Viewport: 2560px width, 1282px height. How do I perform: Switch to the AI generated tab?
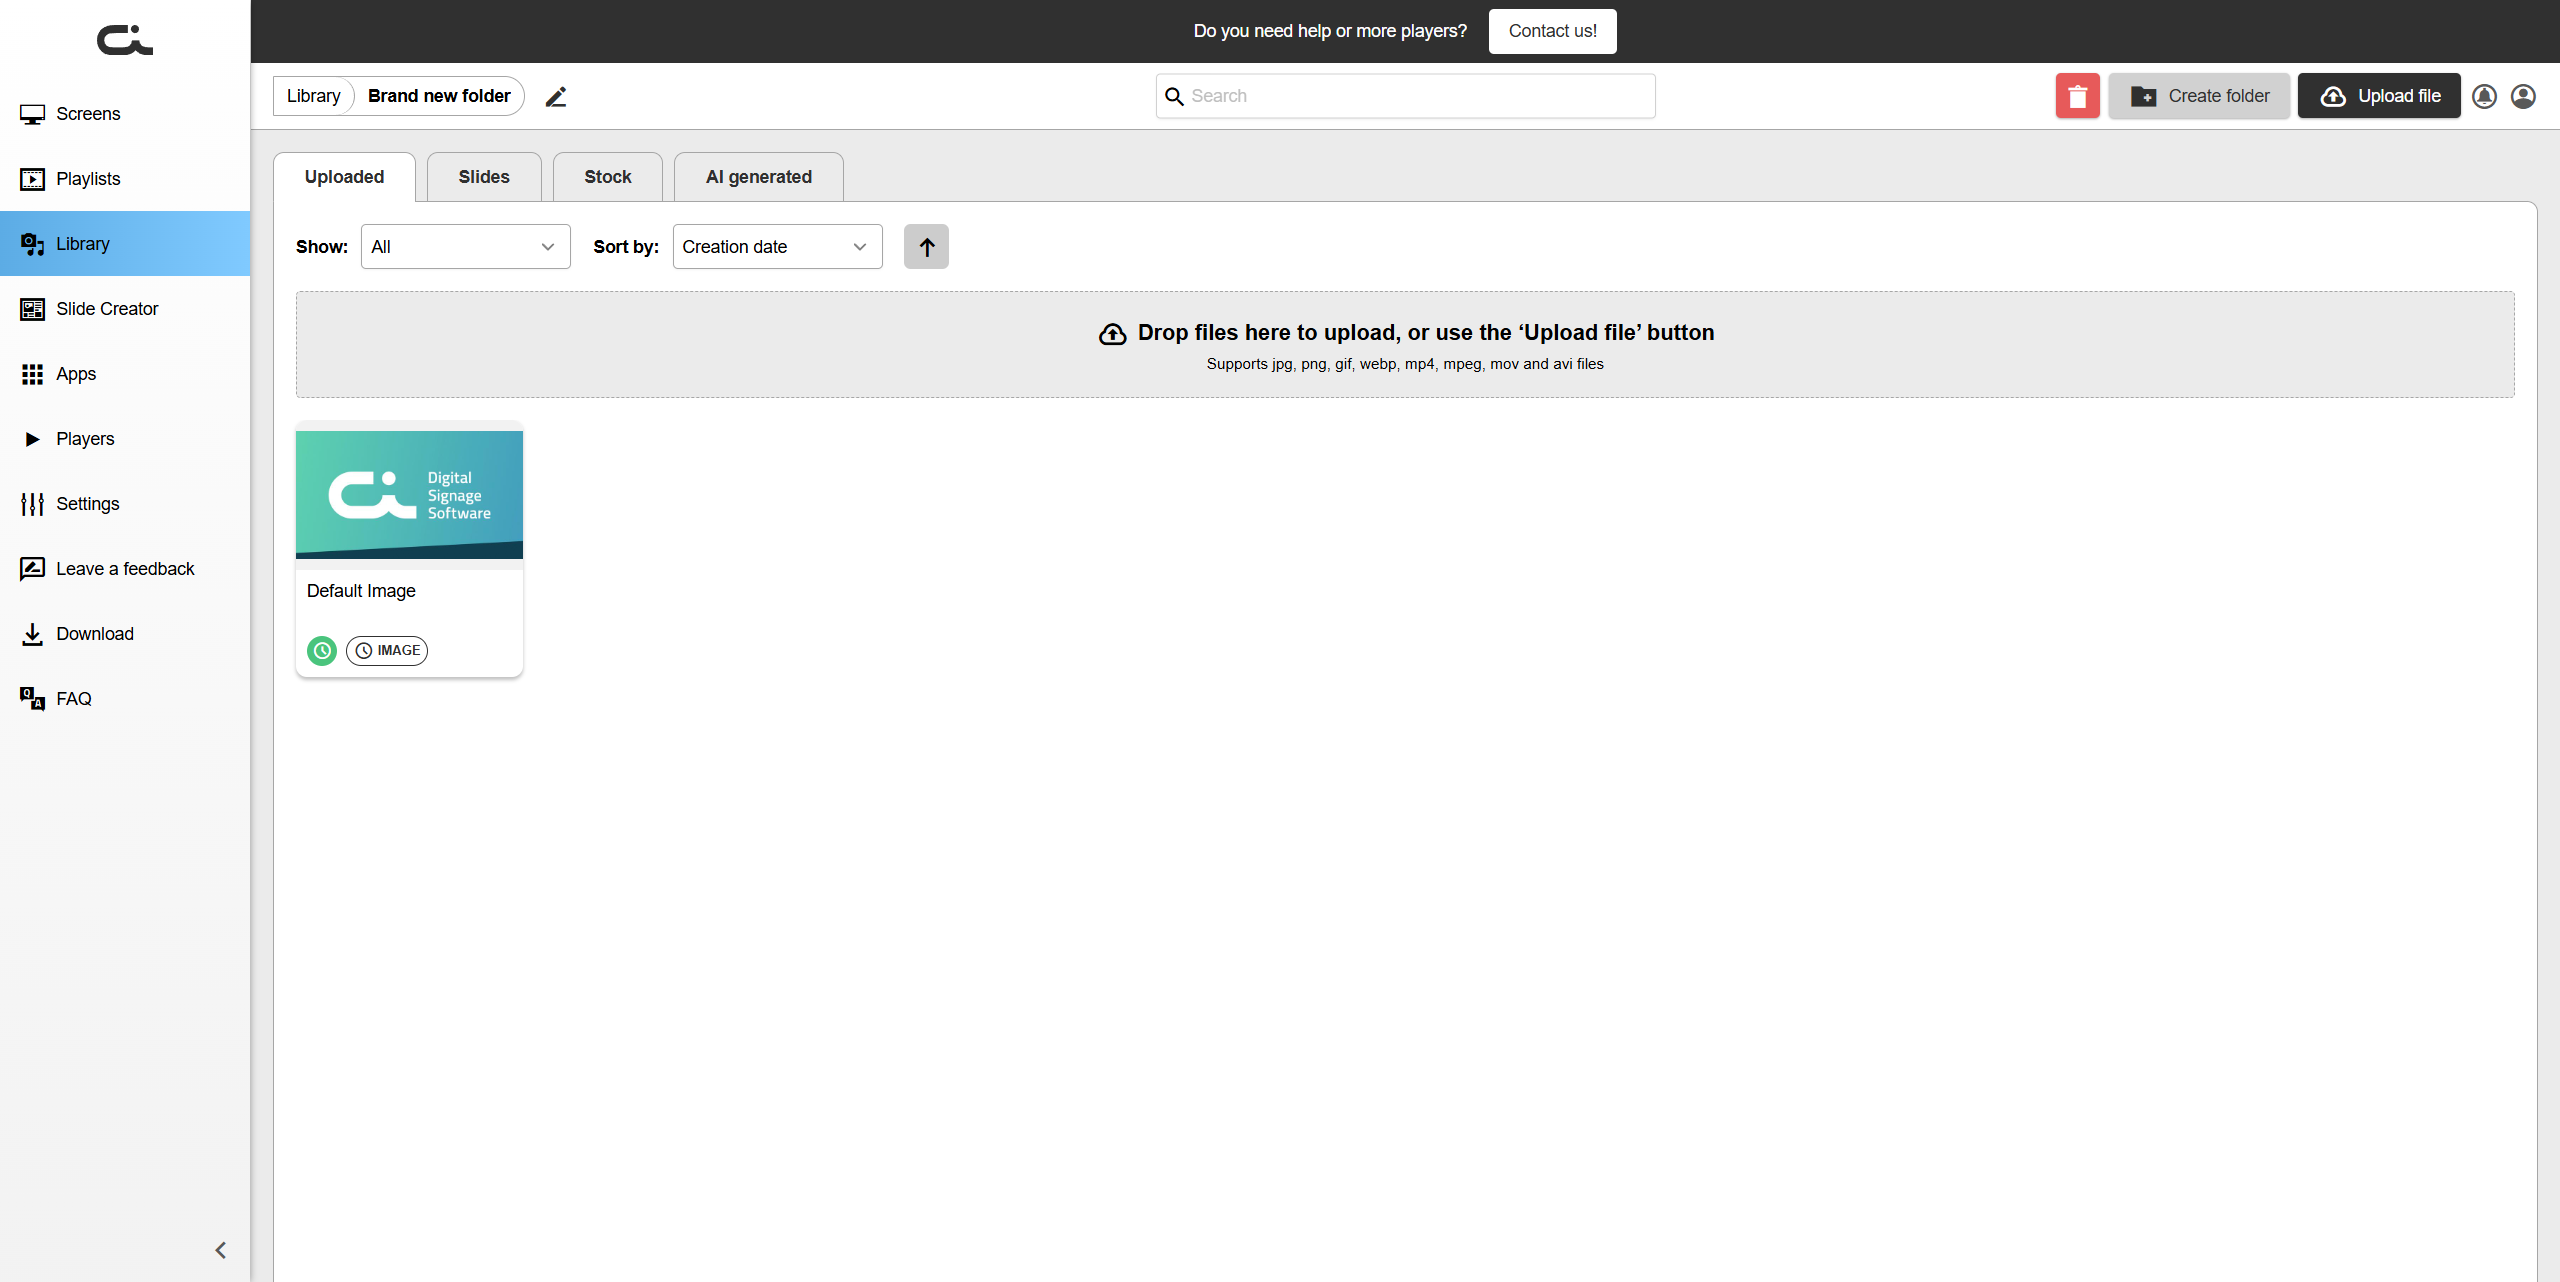click(758, 177)
